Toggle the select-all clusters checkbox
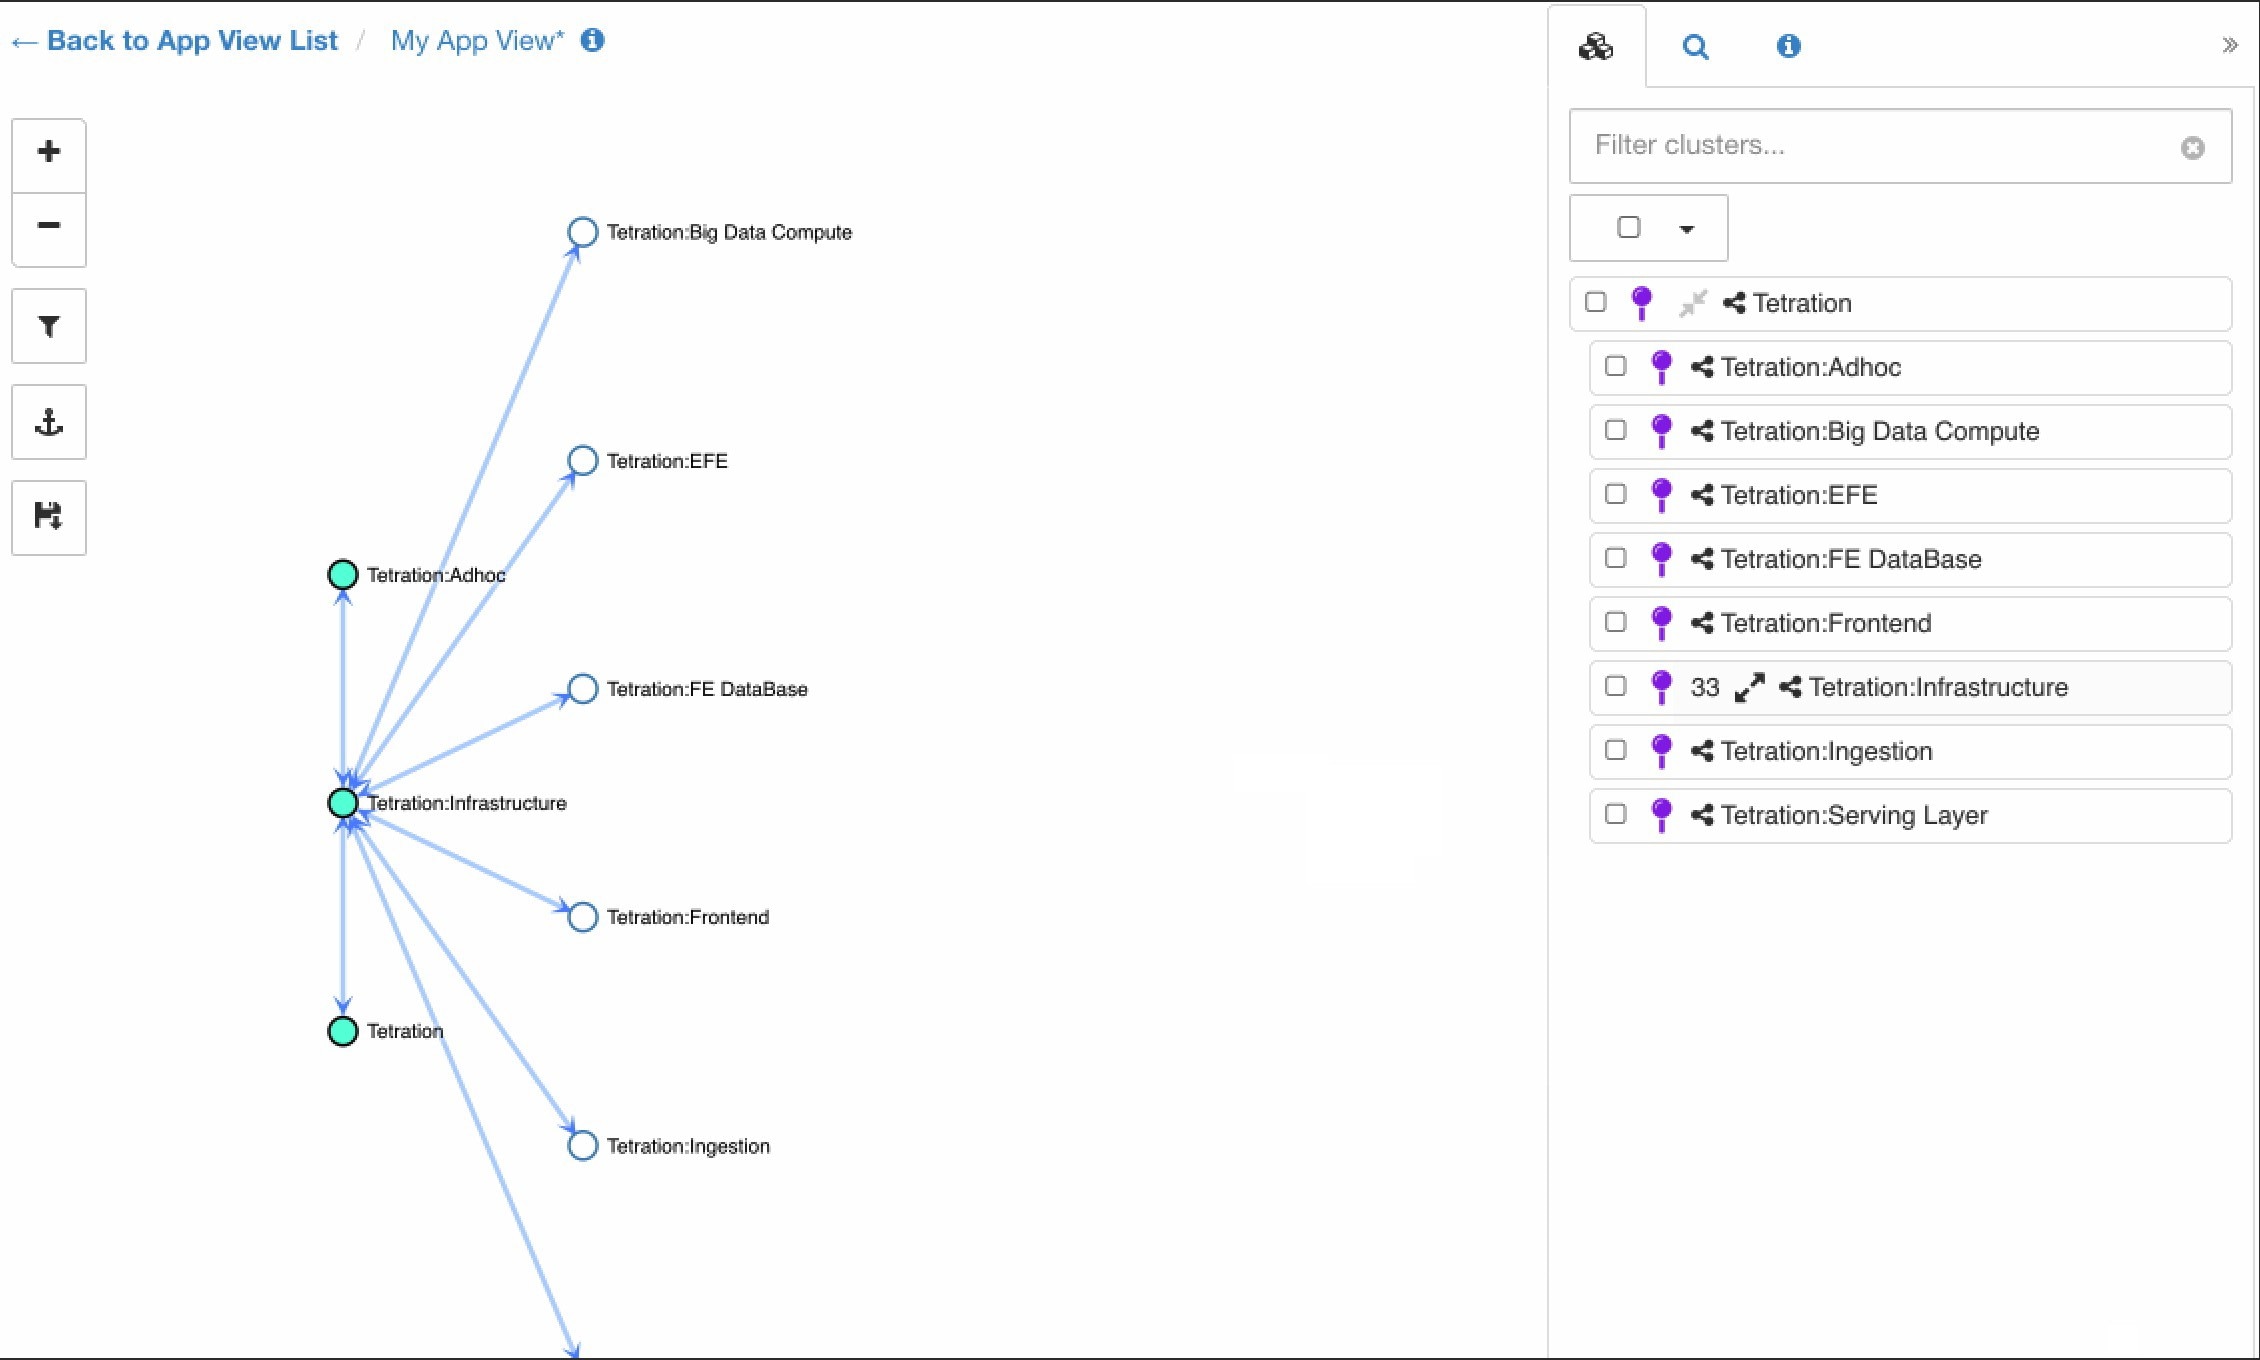 click(x=1628, y=227)
